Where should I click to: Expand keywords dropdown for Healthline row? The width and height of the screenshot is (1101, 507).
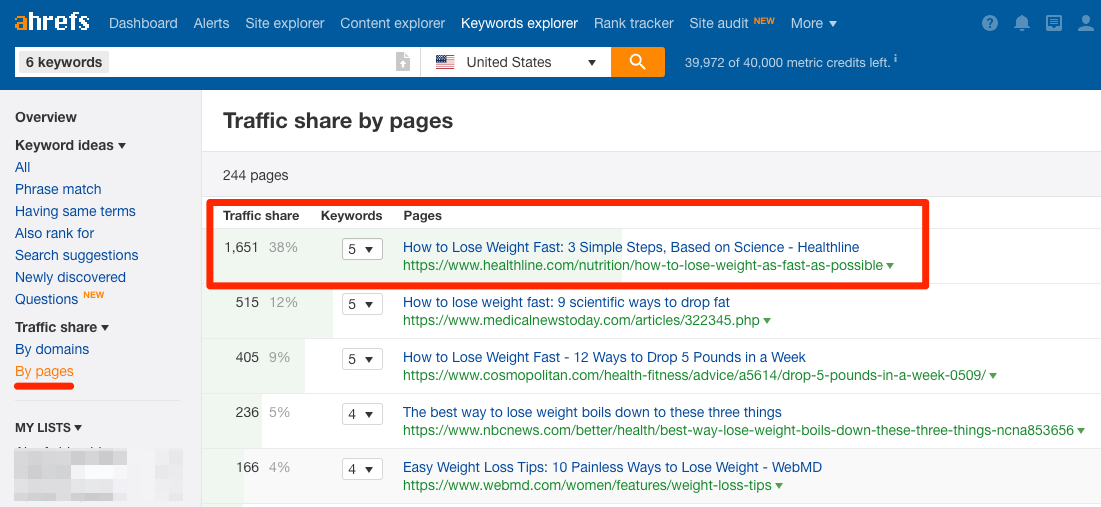click(362, 249)
